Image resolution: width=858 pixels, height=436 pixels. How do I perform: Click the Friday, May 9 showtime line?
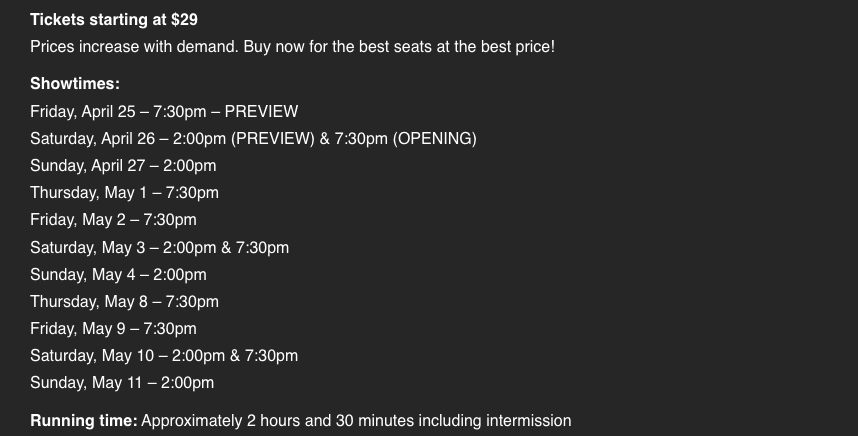[113, 328]
